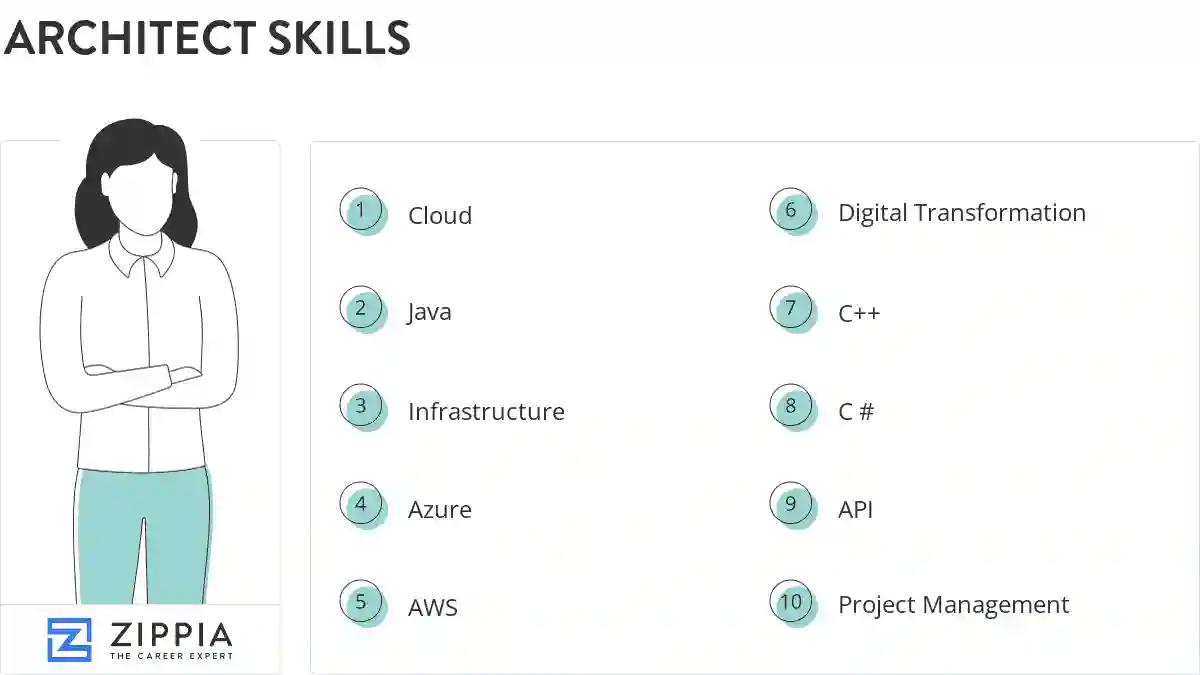Select the number 9 circle icon

pyautogui.click(x=791, y=505)
